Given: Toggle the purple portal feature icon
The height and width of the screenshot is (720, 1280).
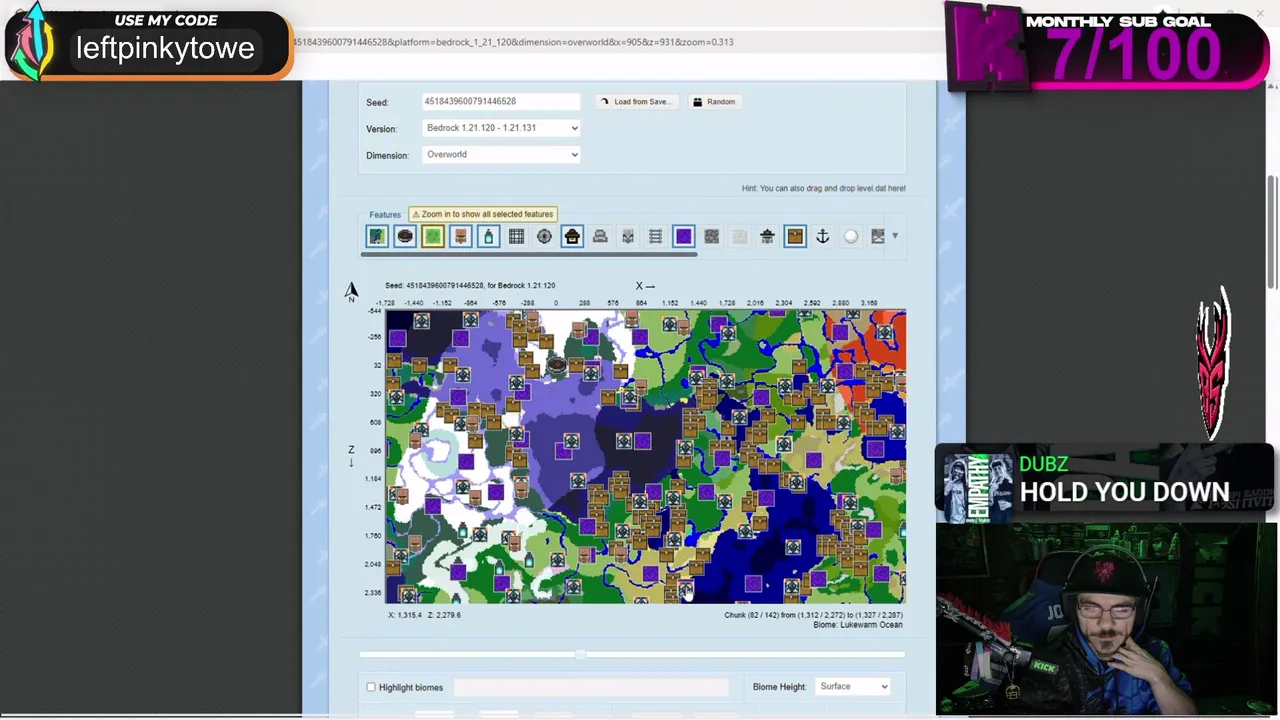Looking at the screenshot, I should [x=683, y=236].
